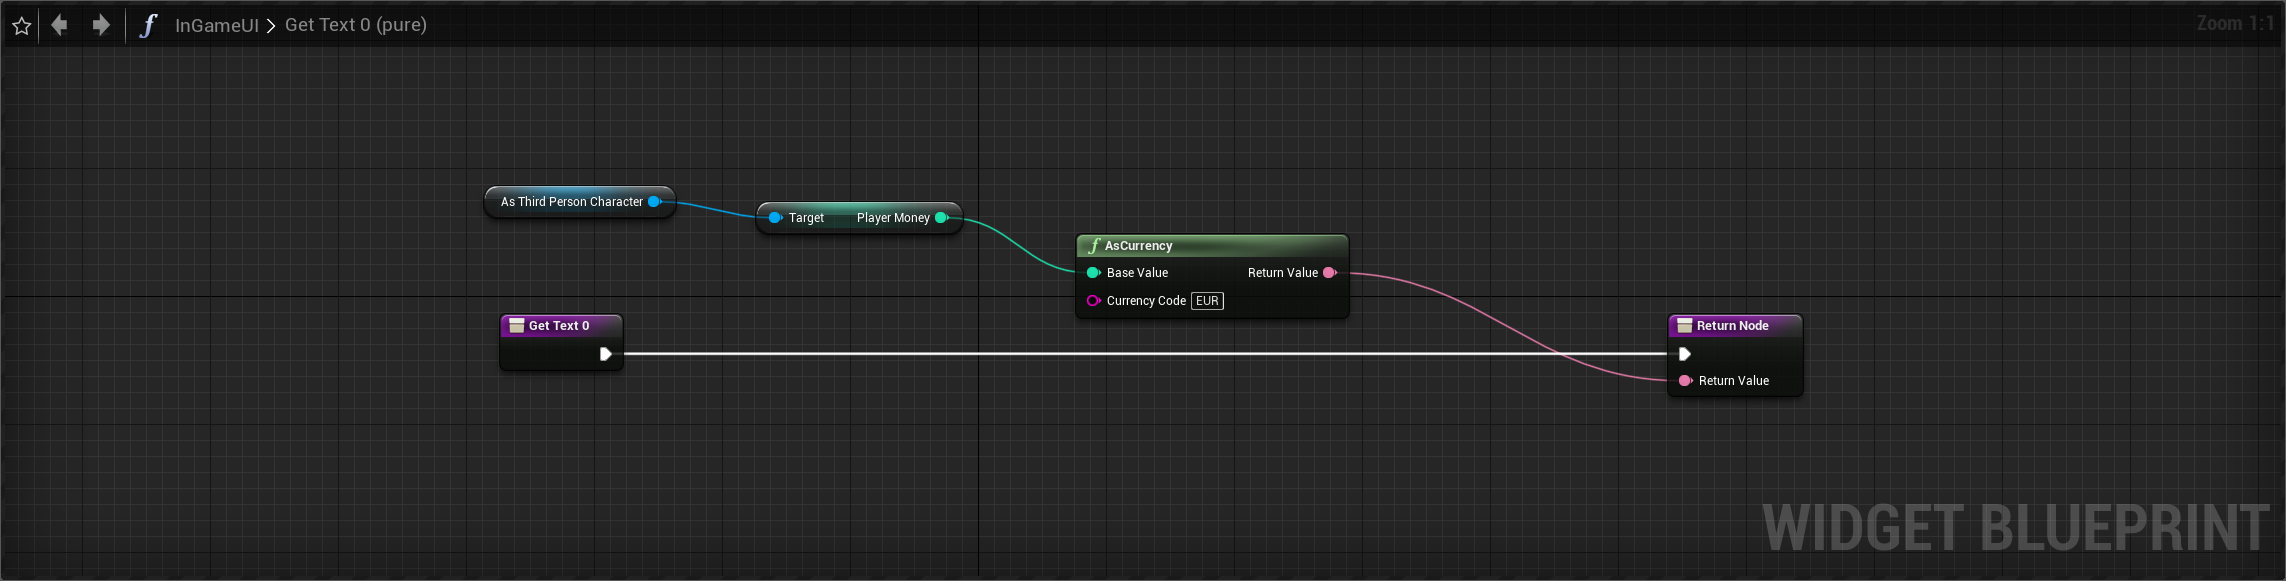The image size is (2286, 581).
Task: Click the Get Text 0 (pure) breadcrumb
Action: tap(355, 25)
